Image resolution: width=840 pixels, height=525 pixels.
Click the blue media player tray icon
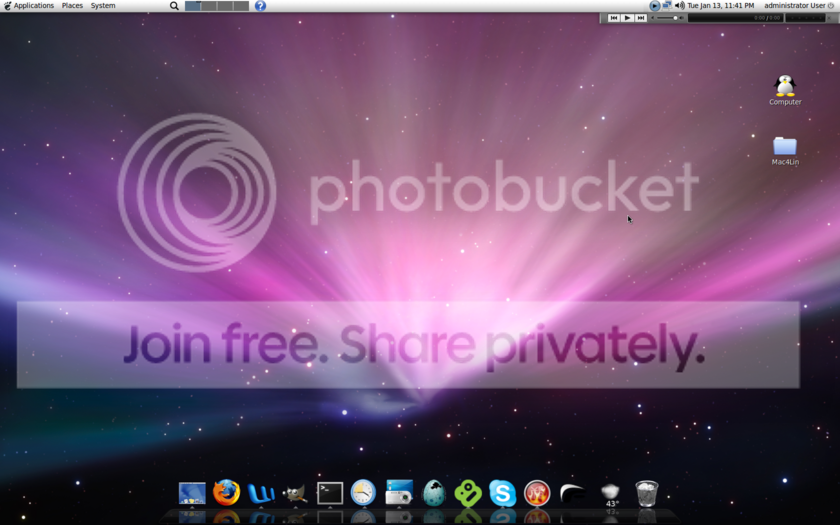pyautogui.click(x=655, y=5)
